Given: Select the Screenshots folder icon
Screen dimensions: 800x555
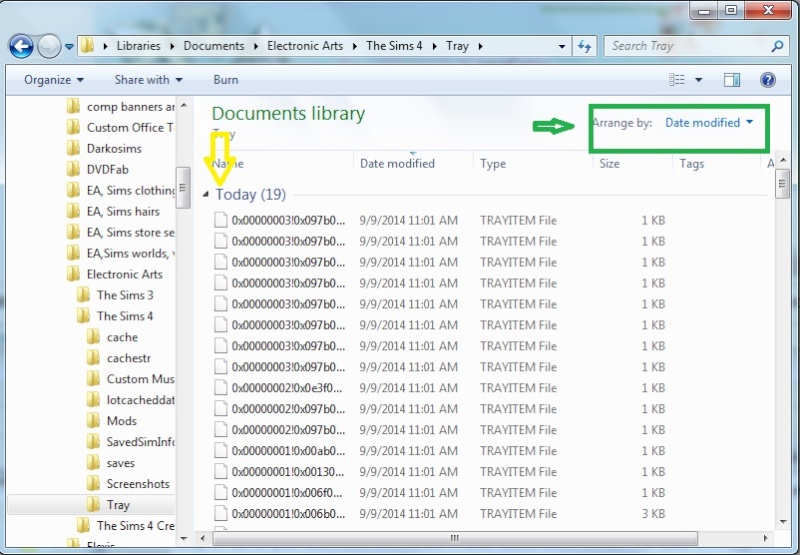Looking at the screenshot, I should (x=94, y=483).
